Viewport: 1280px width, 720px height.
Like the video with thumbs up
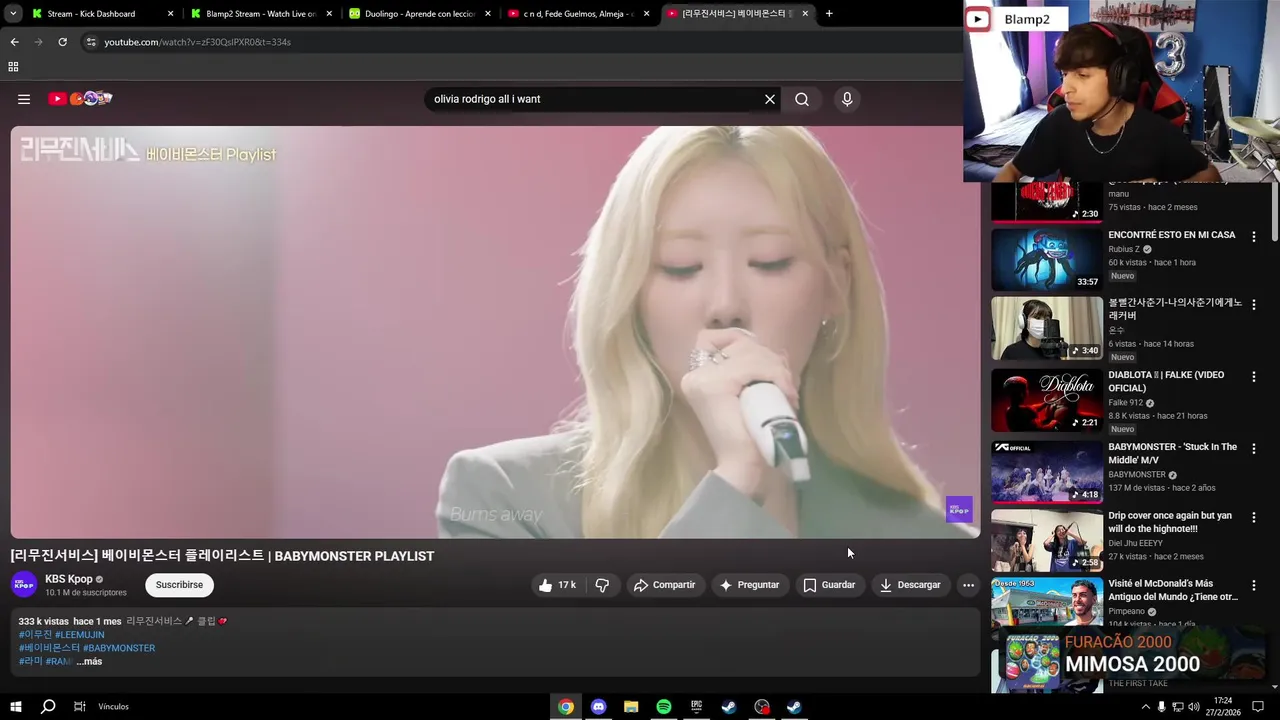[557, 585]
